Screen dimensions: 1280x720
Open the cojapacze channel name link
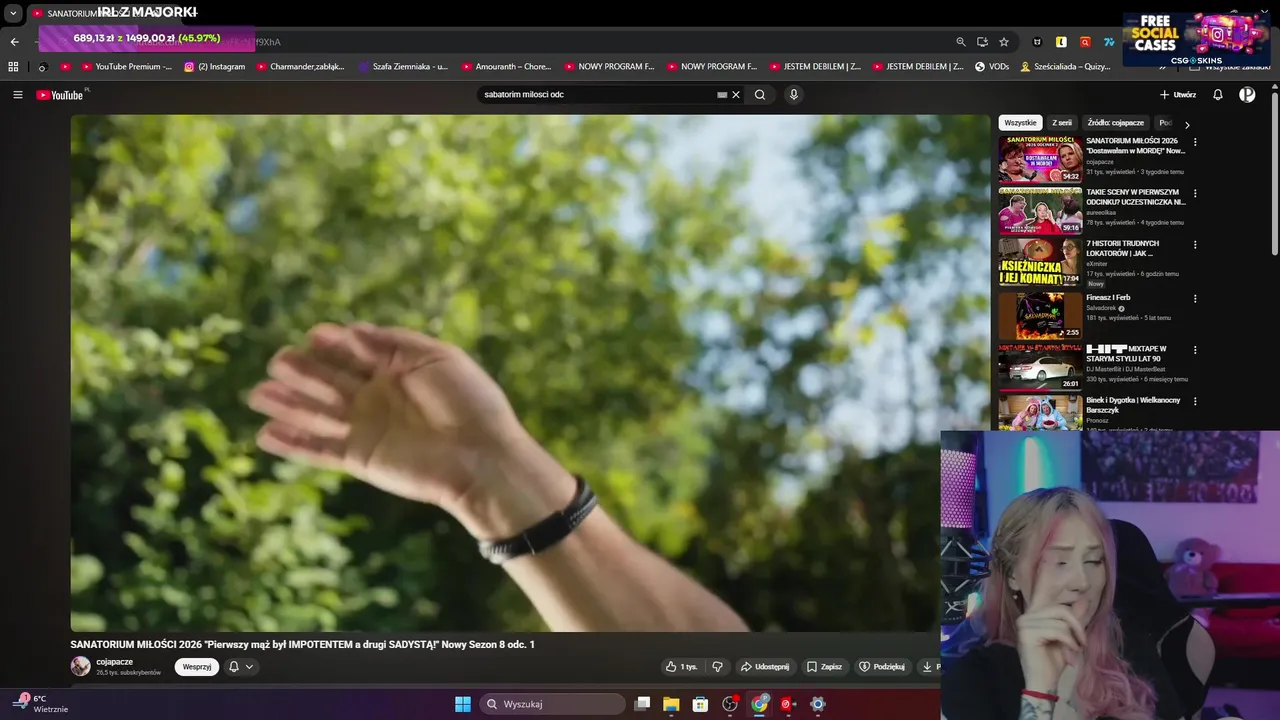(x=115, y=662)
